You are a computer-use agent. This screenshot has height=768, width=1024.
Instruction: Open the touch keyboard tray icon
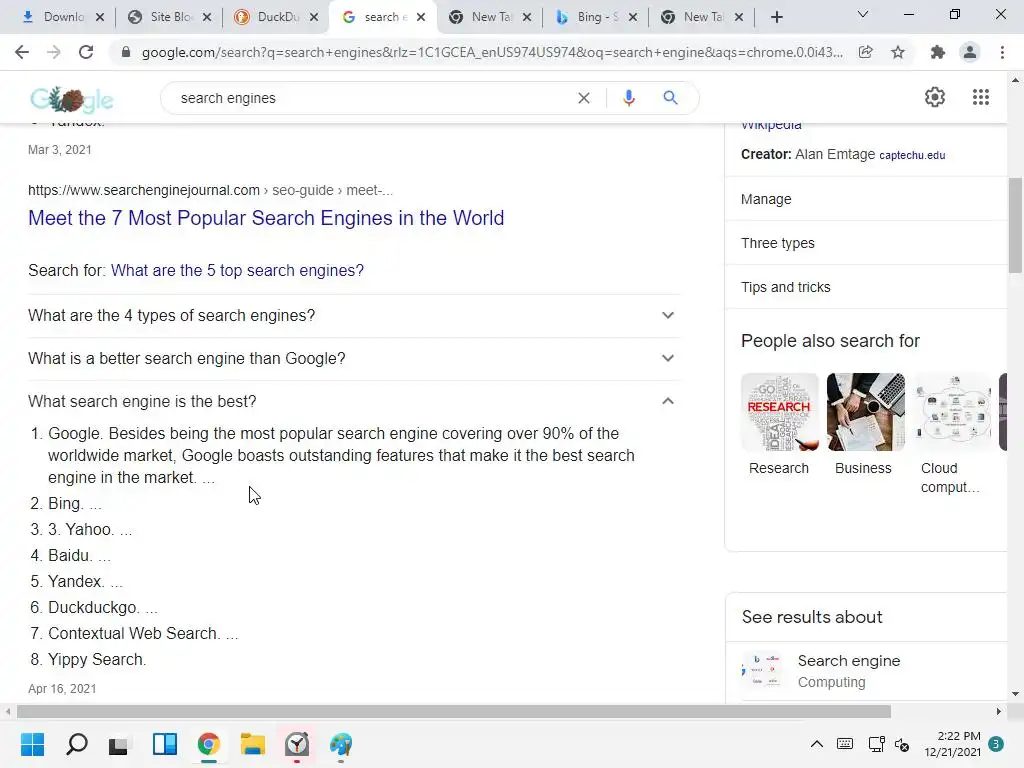tap(844, 744)
